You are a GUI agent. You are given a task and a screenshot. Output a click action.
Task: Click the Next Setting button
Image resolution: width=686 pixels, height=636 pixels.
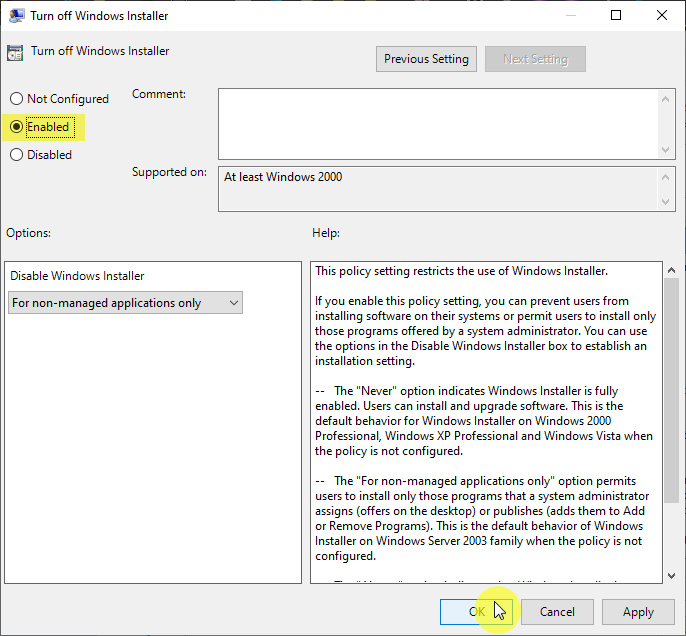tap(535, 59)
